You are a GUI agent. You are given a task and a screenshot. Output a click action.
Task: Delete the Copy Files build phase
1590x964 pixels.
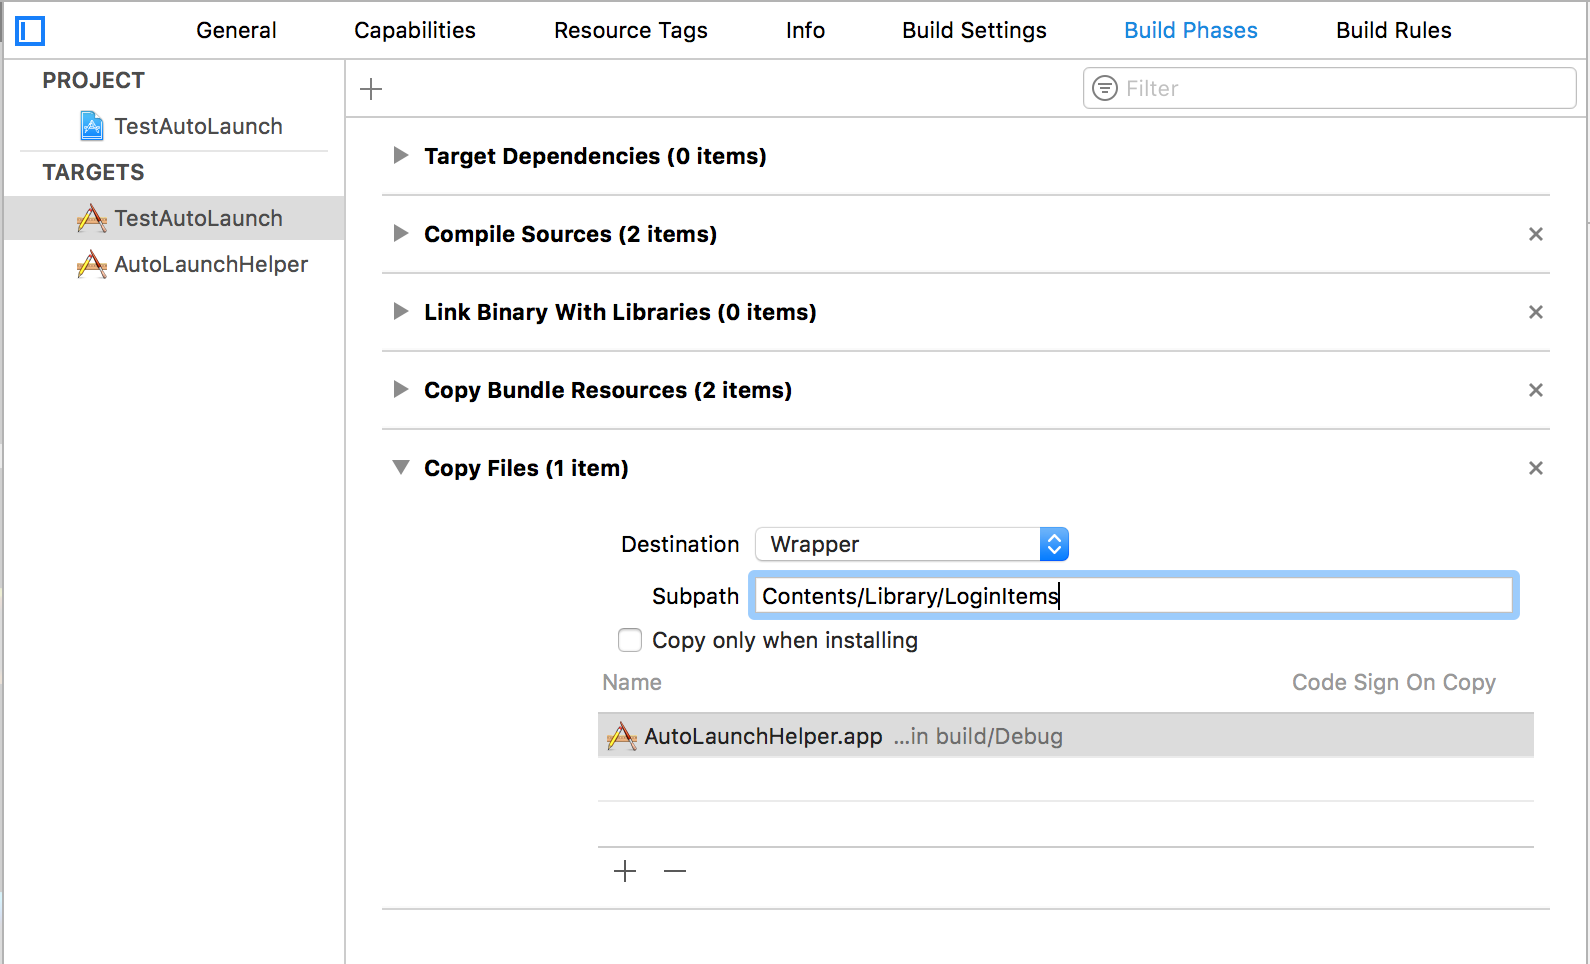1536,468
